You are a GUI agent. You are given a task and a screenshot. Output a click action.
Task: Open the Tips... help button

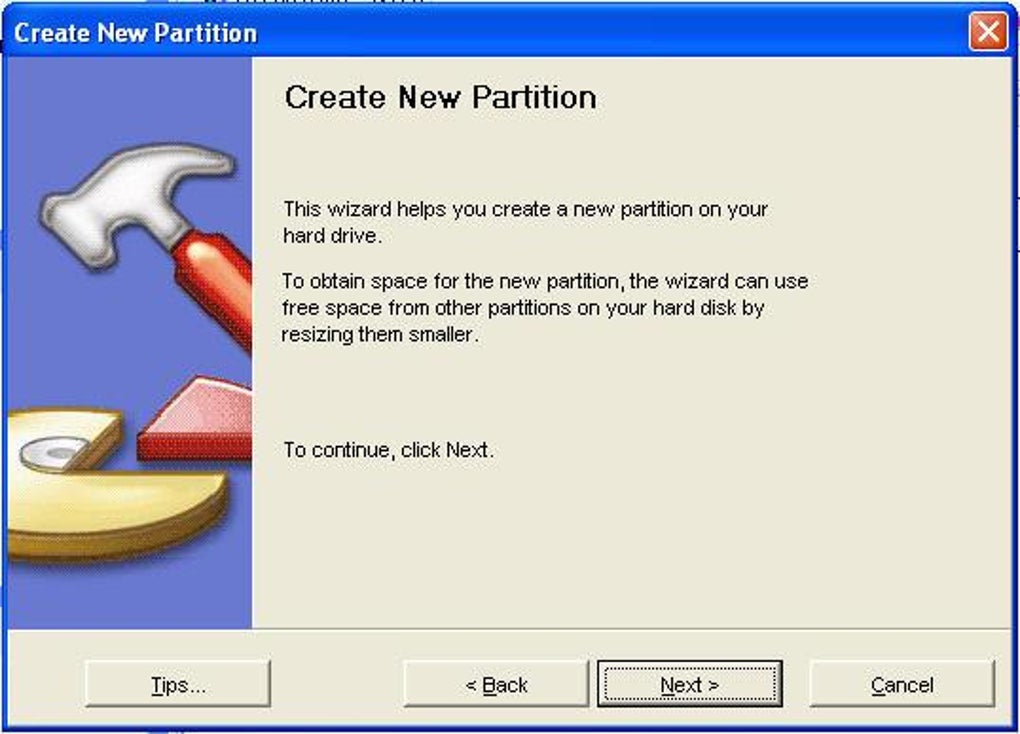pyautogui.click(x=178, y=685)
